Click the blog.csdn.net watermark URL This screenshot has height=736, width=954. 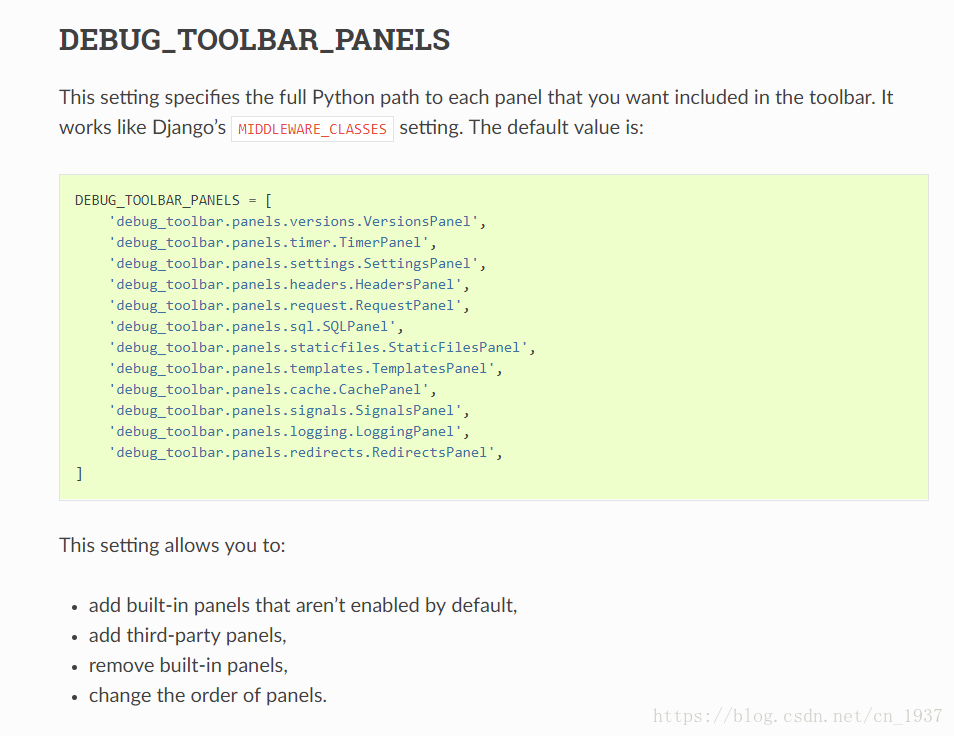coord(797,716)
